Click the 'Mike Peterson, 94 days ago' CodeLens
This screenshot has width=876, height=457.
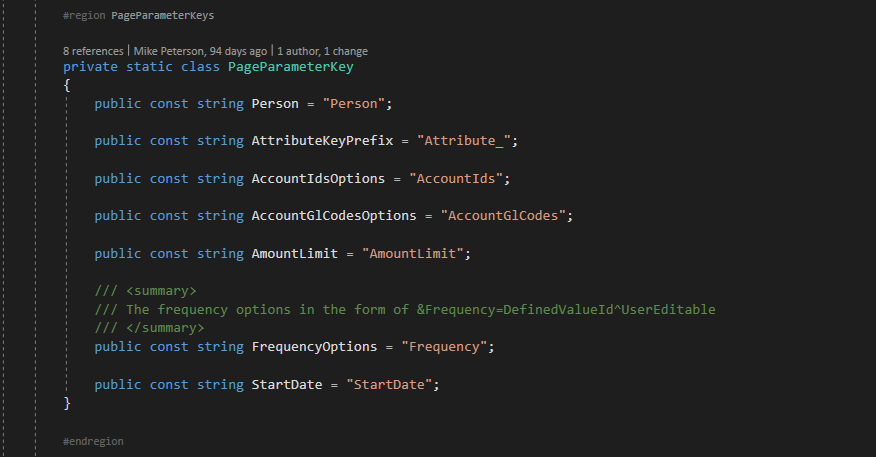click(200, 51)
